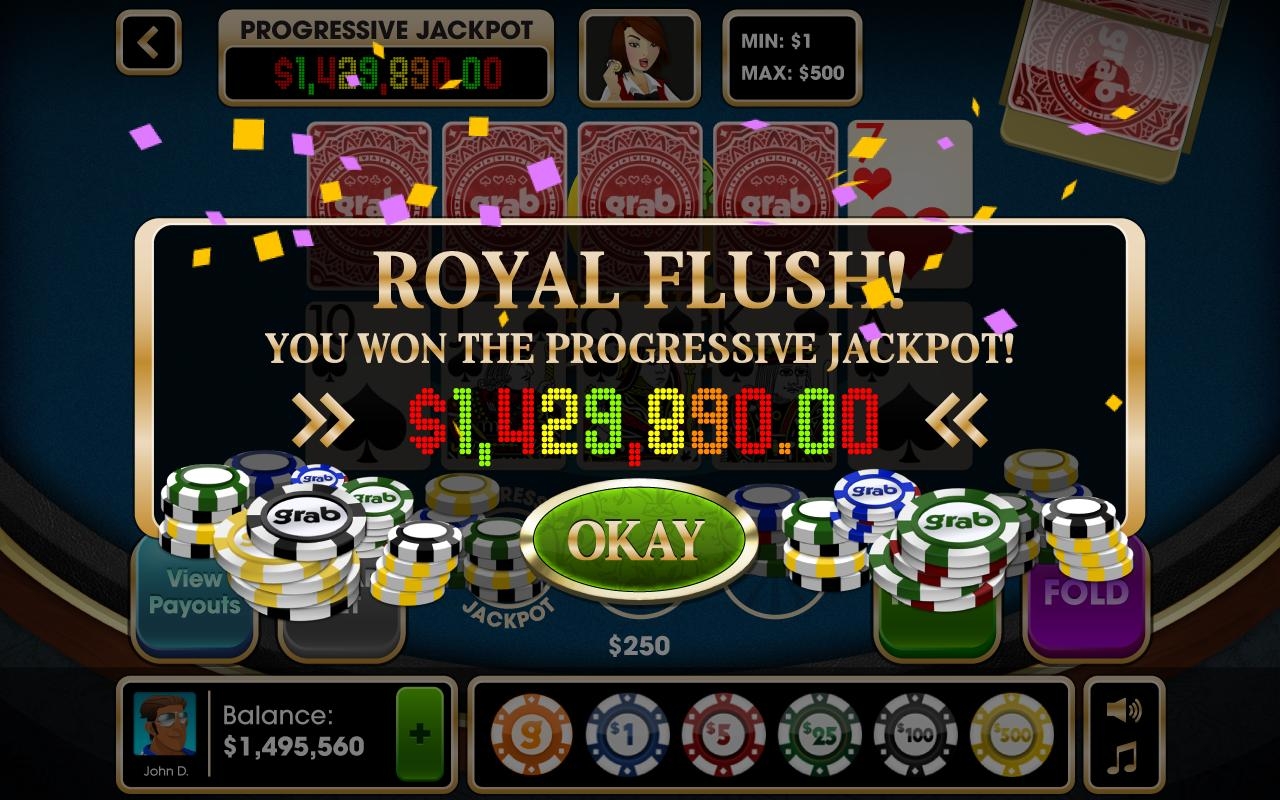Pick the red $5 chip
The width and height of the screenshot is (1280, 800).
[x=723, y=735]
